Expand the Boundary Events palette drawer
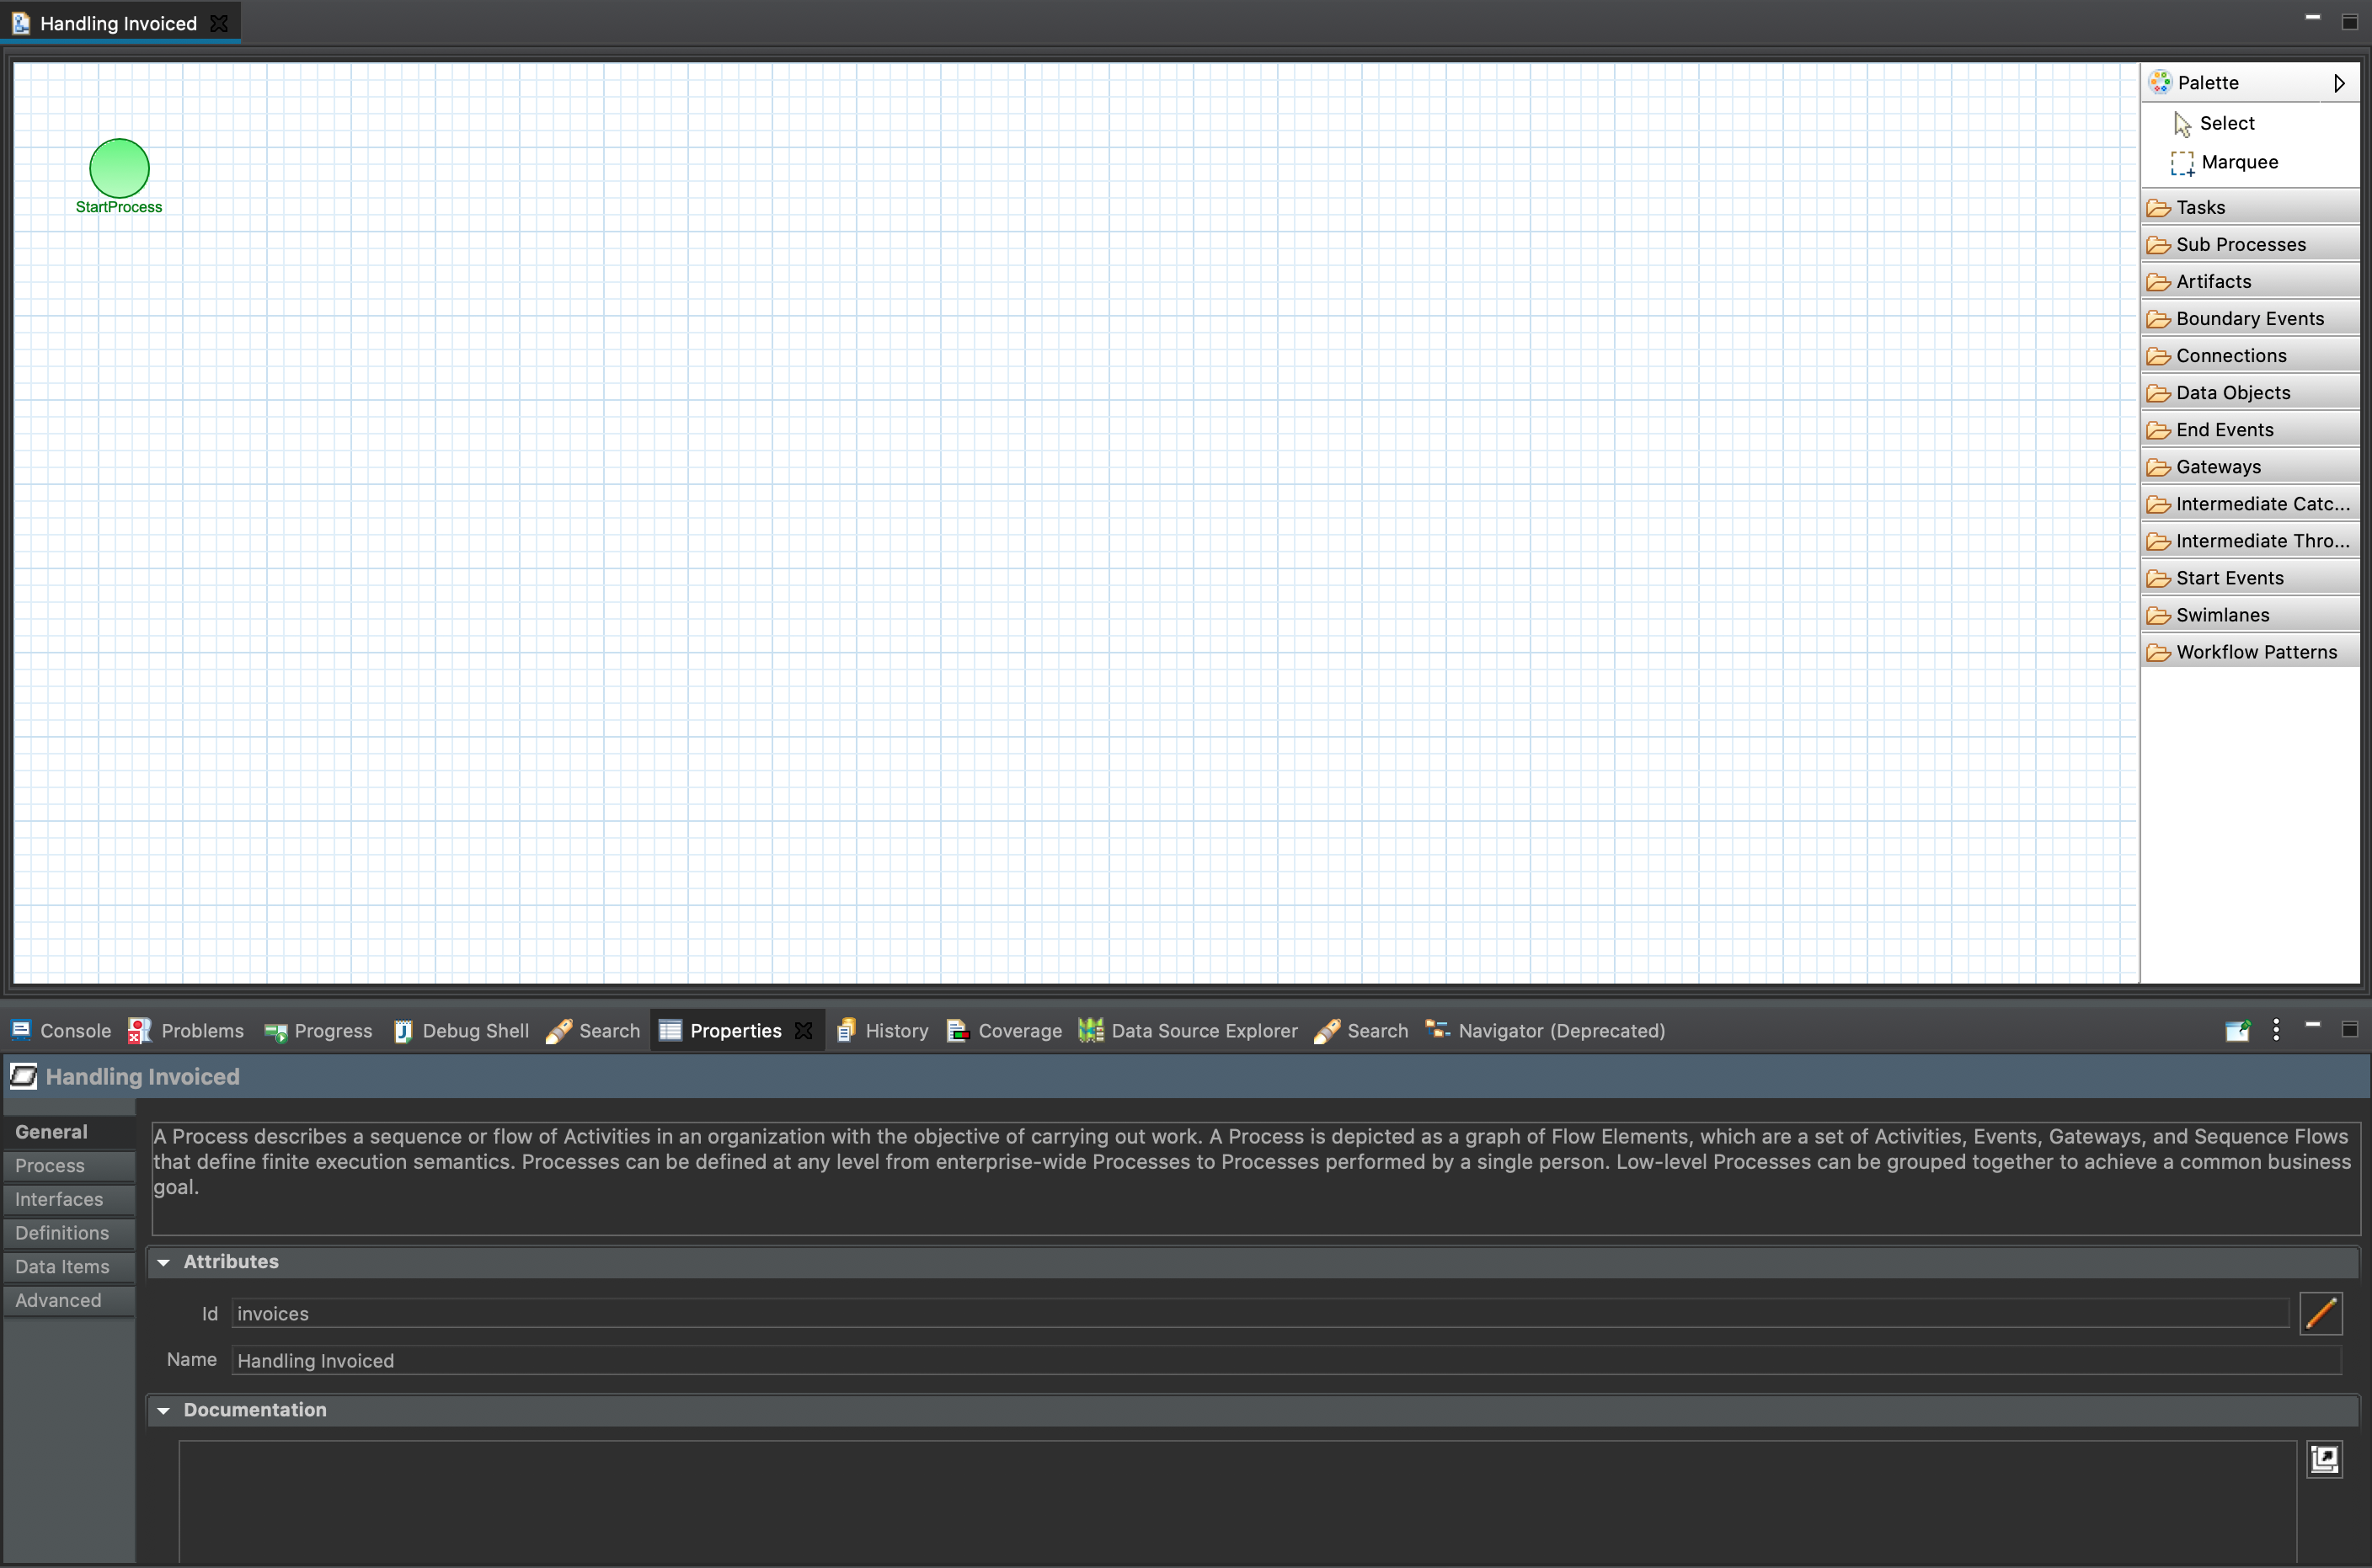The image size is (2372, 1568). [2250, 318]
